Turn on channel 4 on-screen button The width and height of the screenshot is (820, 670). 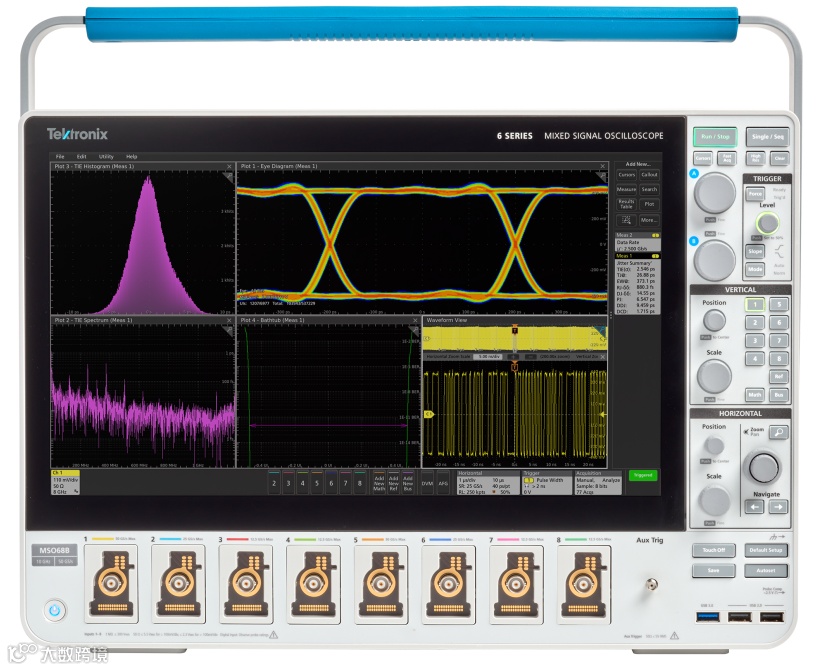(302, 483)
